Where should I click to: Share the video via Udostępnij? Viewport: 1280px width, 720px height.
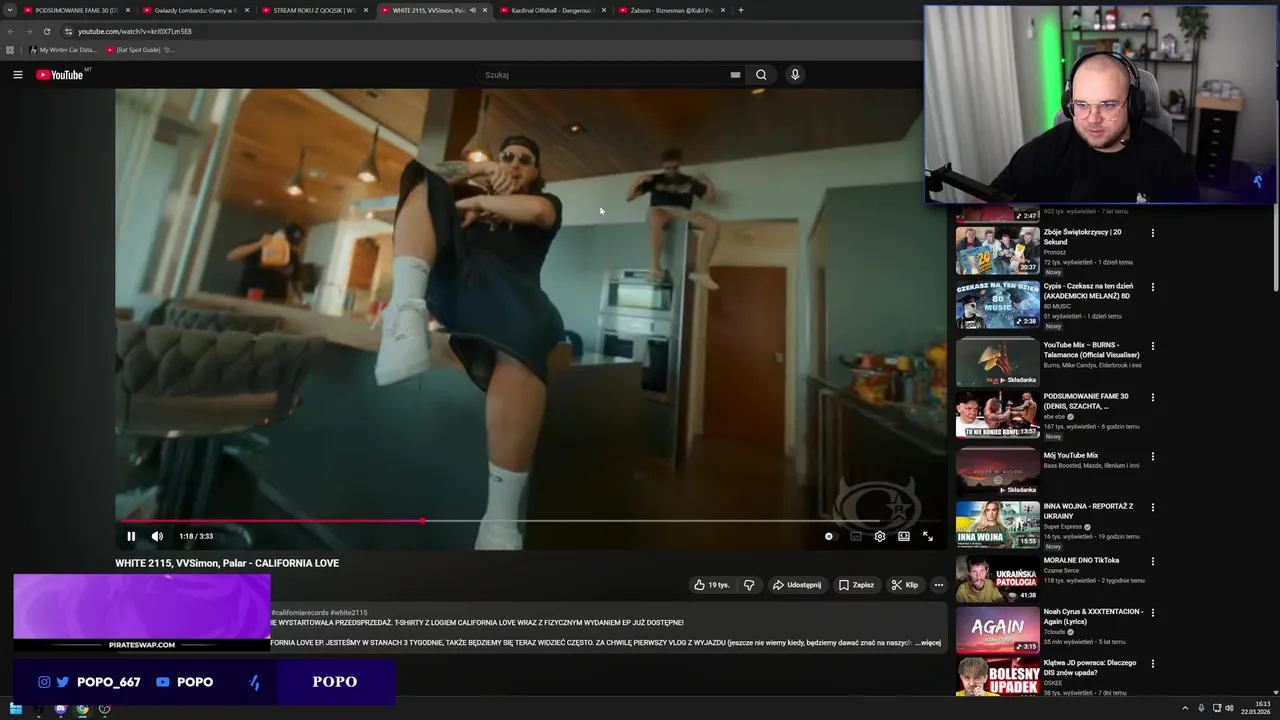pyautogui.click(x=797, y=585)
